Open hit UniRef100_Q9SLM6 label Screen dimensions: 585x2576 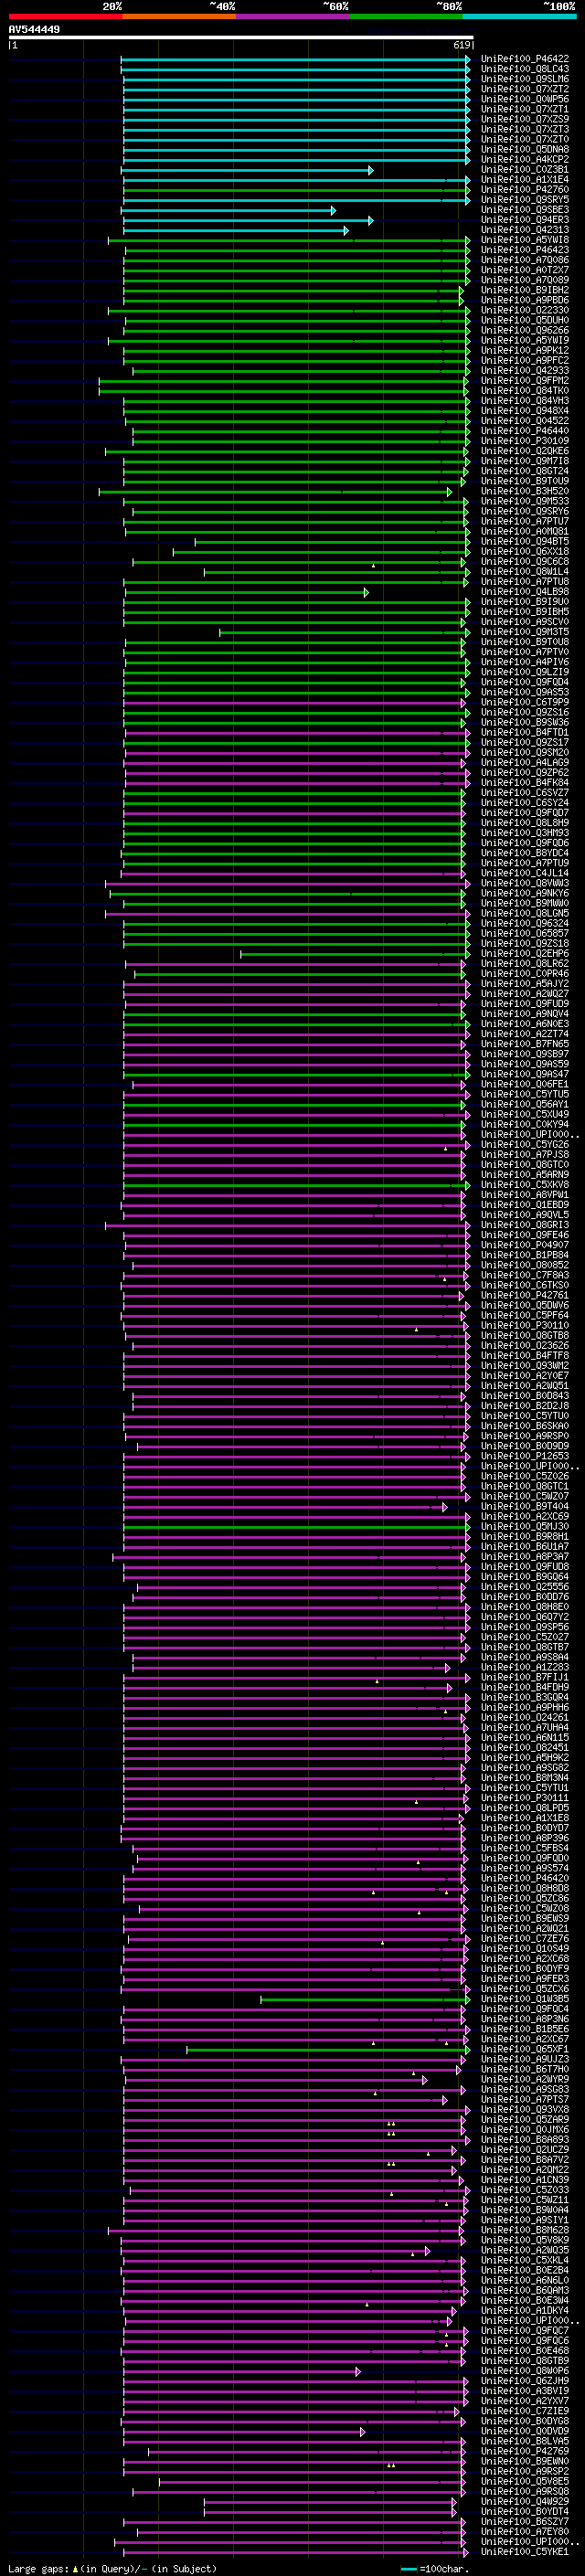[525, 79]
